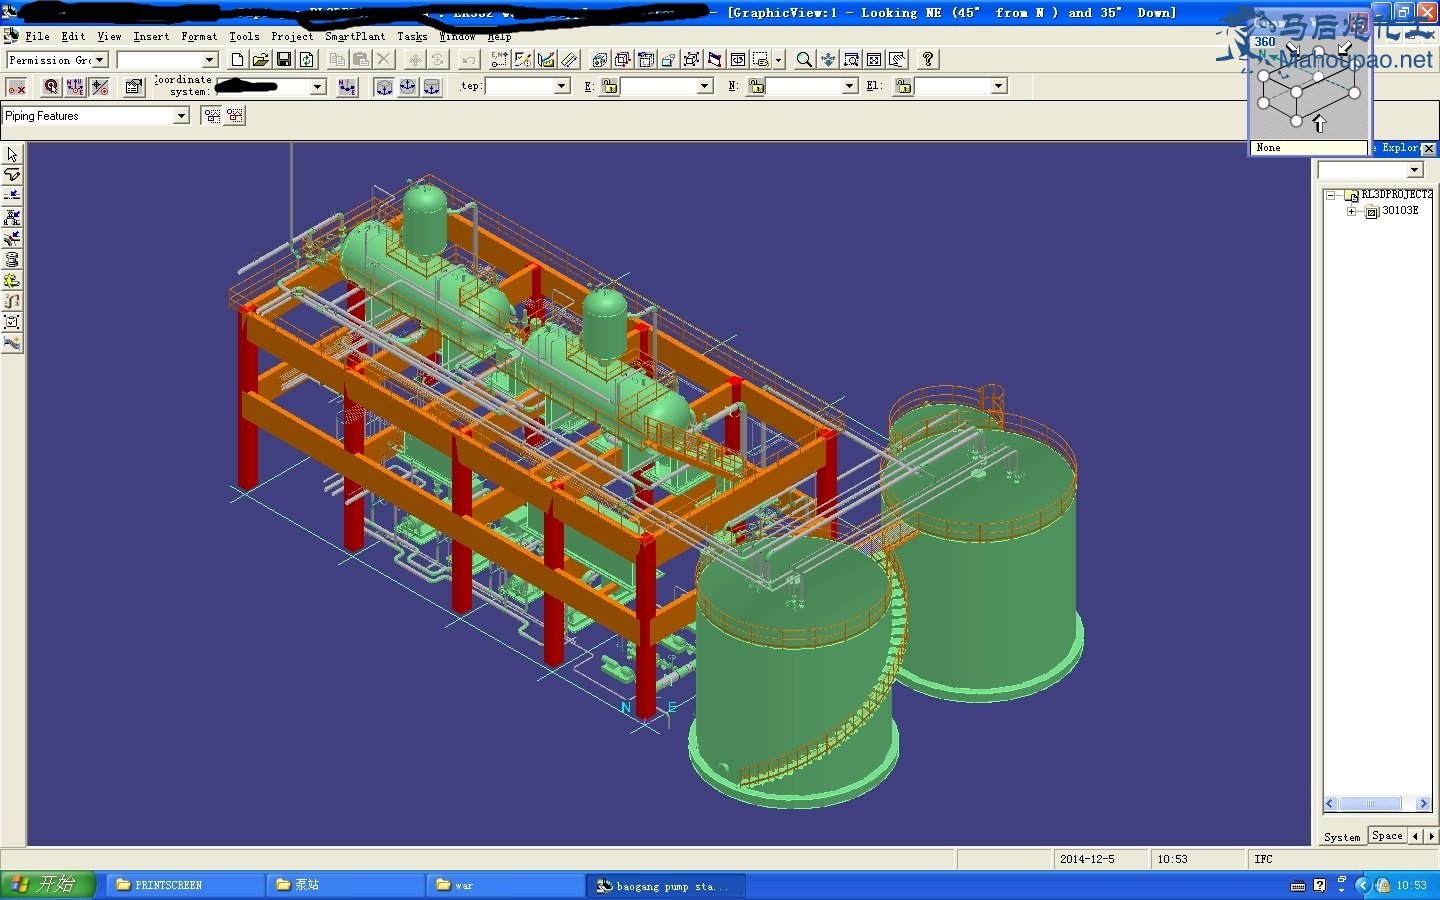The width and height of the screenshot is (1440, 900).
Task: Activate the Route Pipe tool
Action: pyautogui.click(x=12, y=175)
